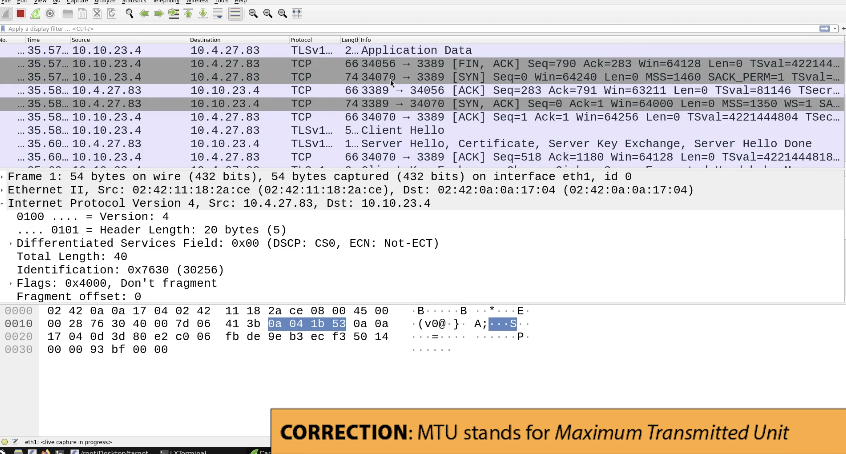
Task: Click the find packet magnifier icon
Action: click(129, 14)
